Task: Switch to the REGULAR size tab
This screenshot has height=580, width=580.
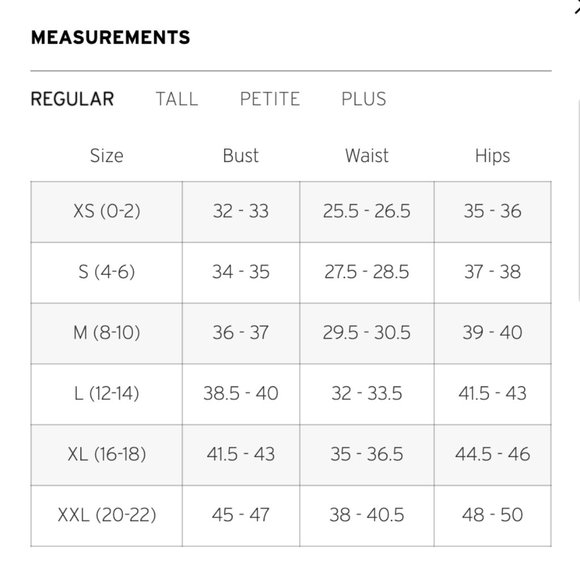Action: pos(72,99)
